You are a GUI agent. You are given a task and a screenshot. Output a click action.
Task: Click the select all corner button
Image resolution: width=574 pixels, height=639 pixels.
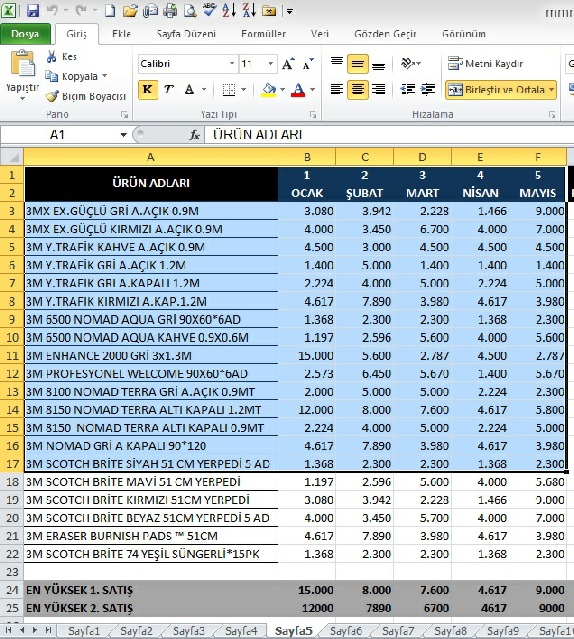click(x=12, y=157)
